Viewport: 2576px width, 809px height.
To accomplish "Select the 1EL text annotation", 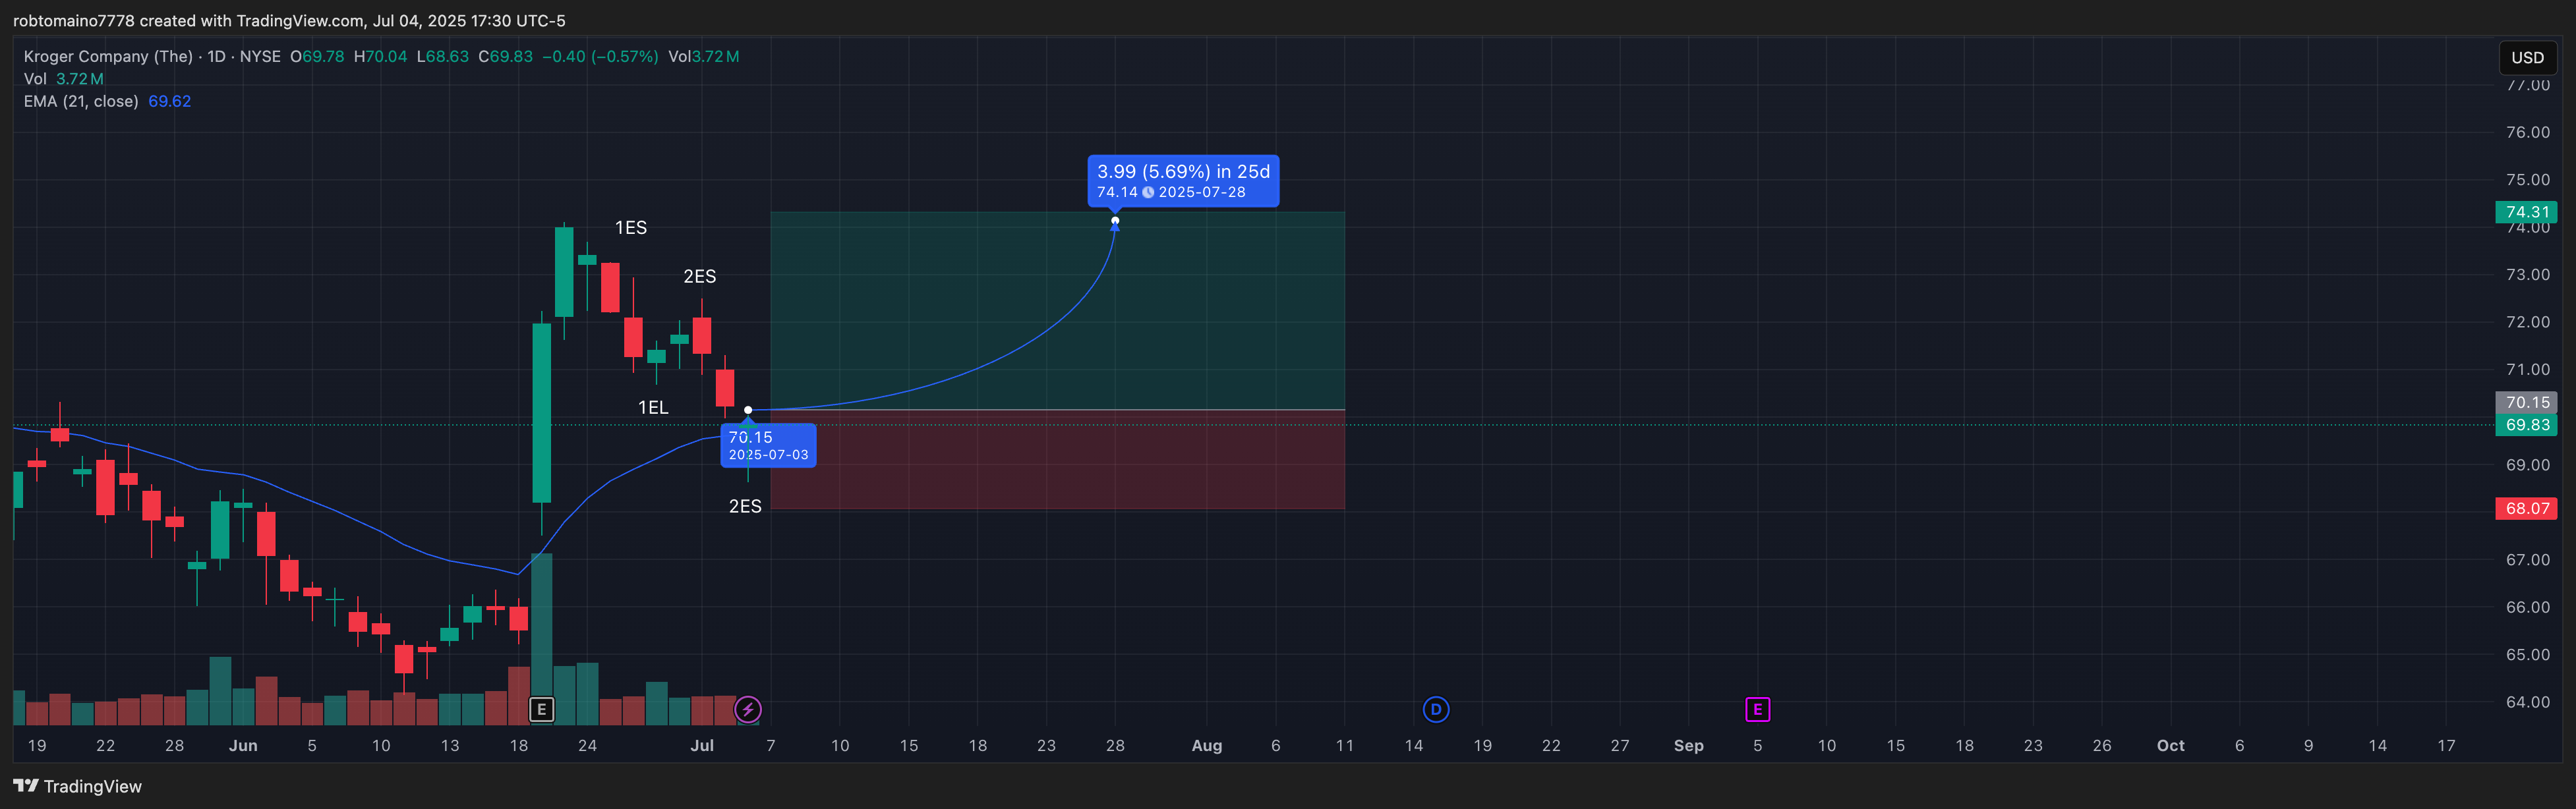I will click(x=653, y=407).
